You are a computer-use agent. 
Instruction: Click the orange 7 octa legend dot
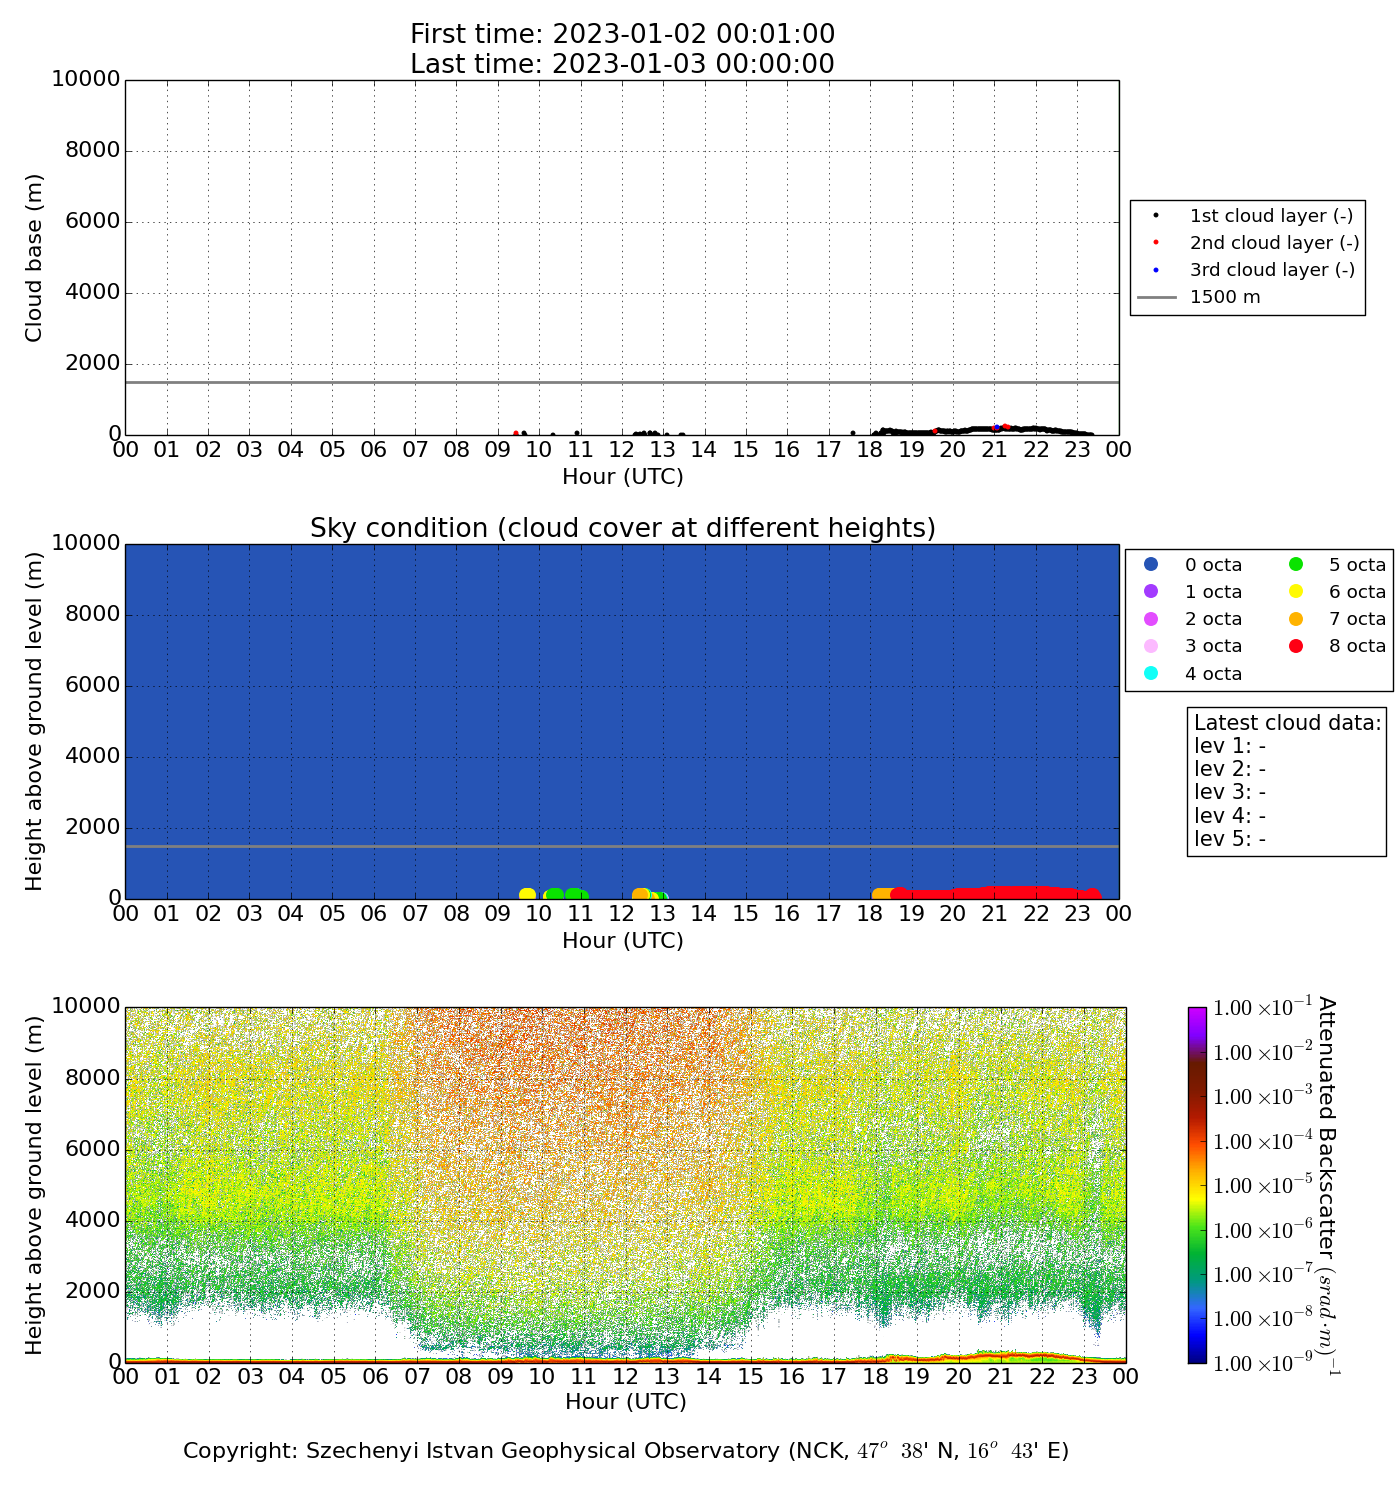(1296, 619)
